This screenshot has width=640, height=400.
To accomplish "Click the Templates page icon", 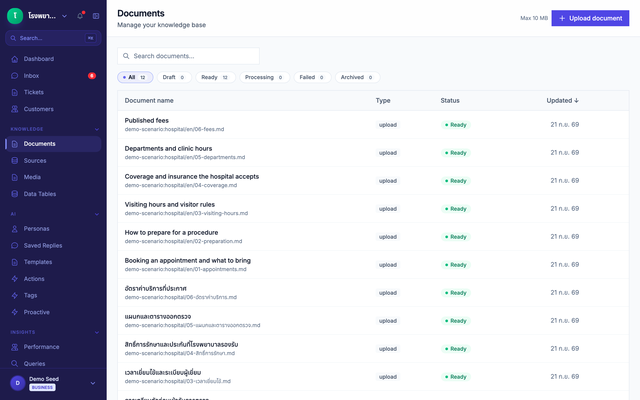I will (x=15, y=262).
